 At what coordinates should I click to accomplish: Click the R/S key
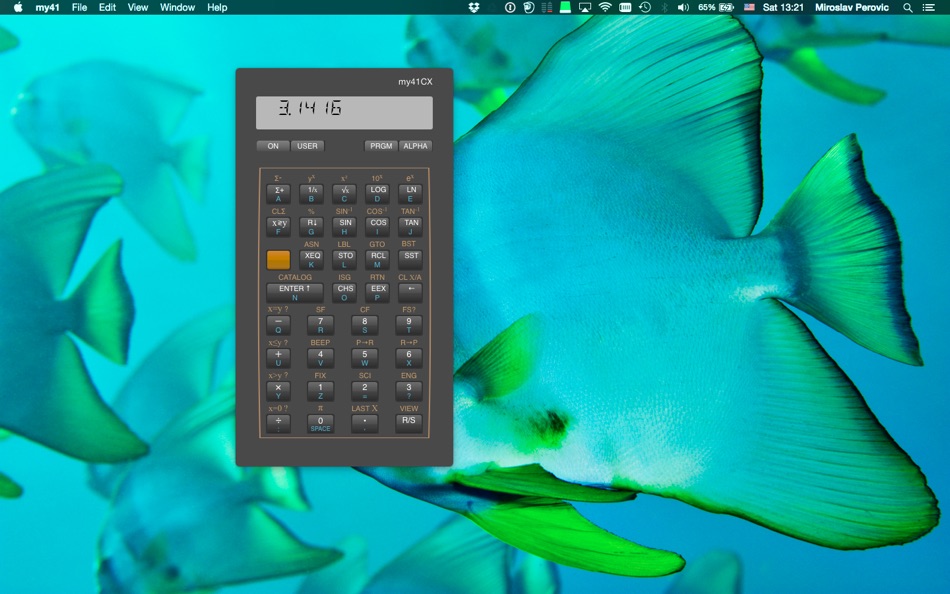(x=409, y=424)
